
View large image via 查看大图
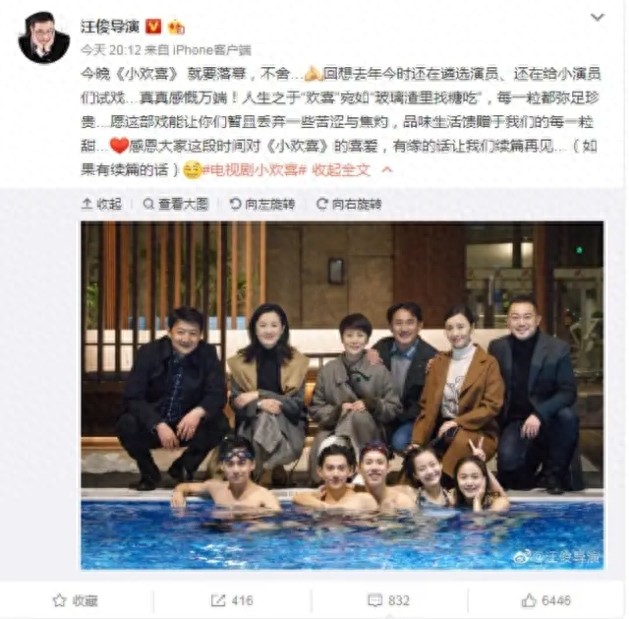[x=176, y=204]
